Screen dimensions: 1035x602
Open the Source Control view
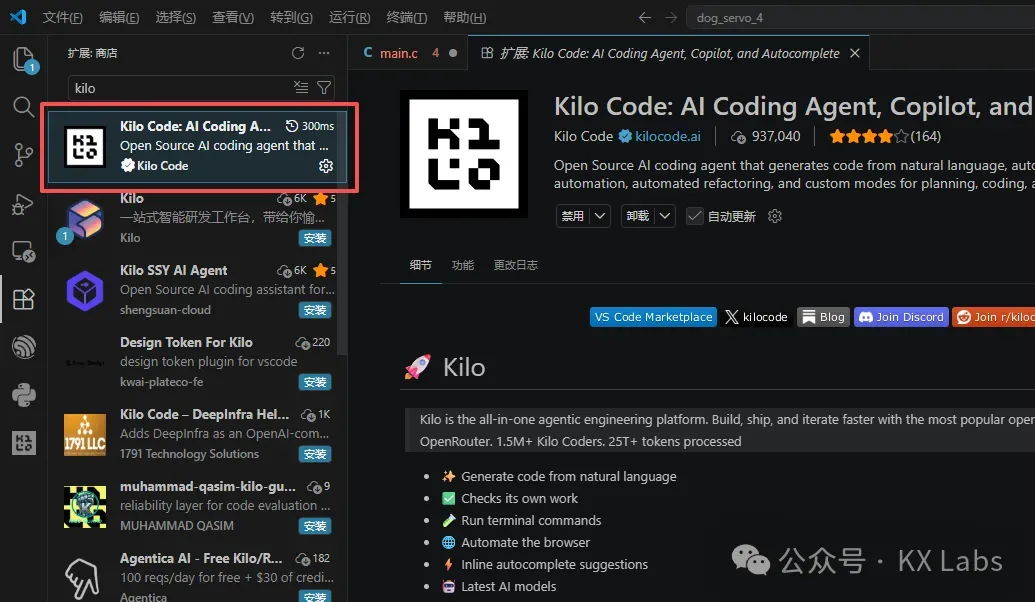click(x=23, y=154)
